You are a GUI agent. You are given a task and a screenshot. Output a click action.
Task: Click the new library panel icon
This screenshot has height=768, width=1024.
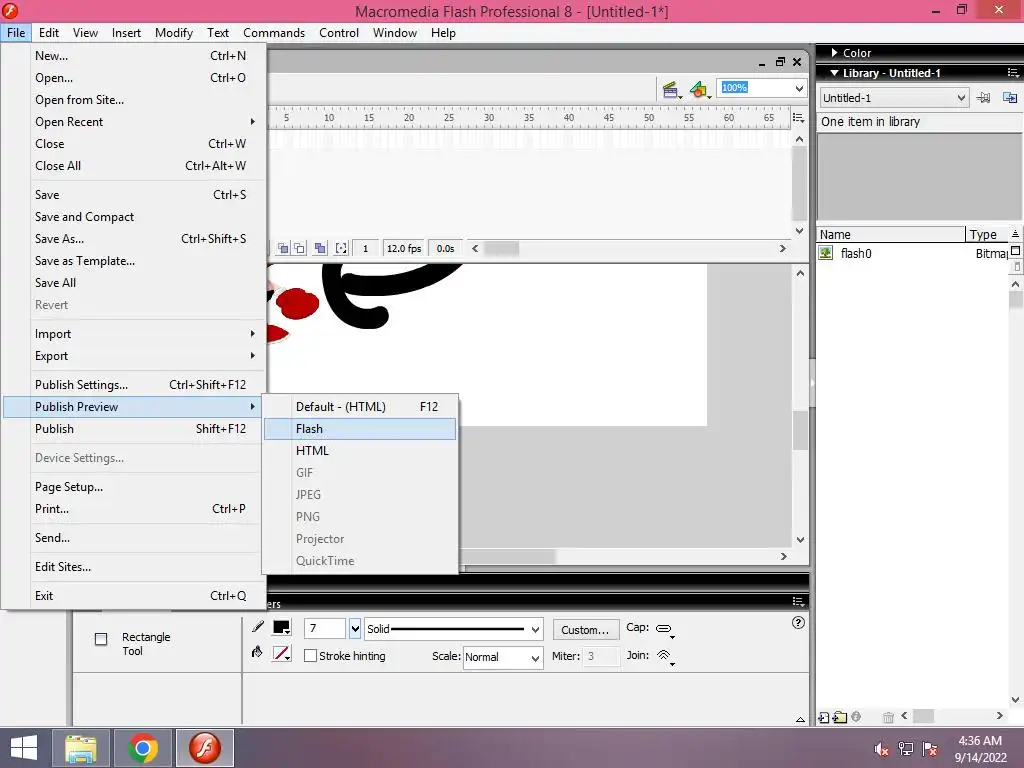[x=1010, y=98]
